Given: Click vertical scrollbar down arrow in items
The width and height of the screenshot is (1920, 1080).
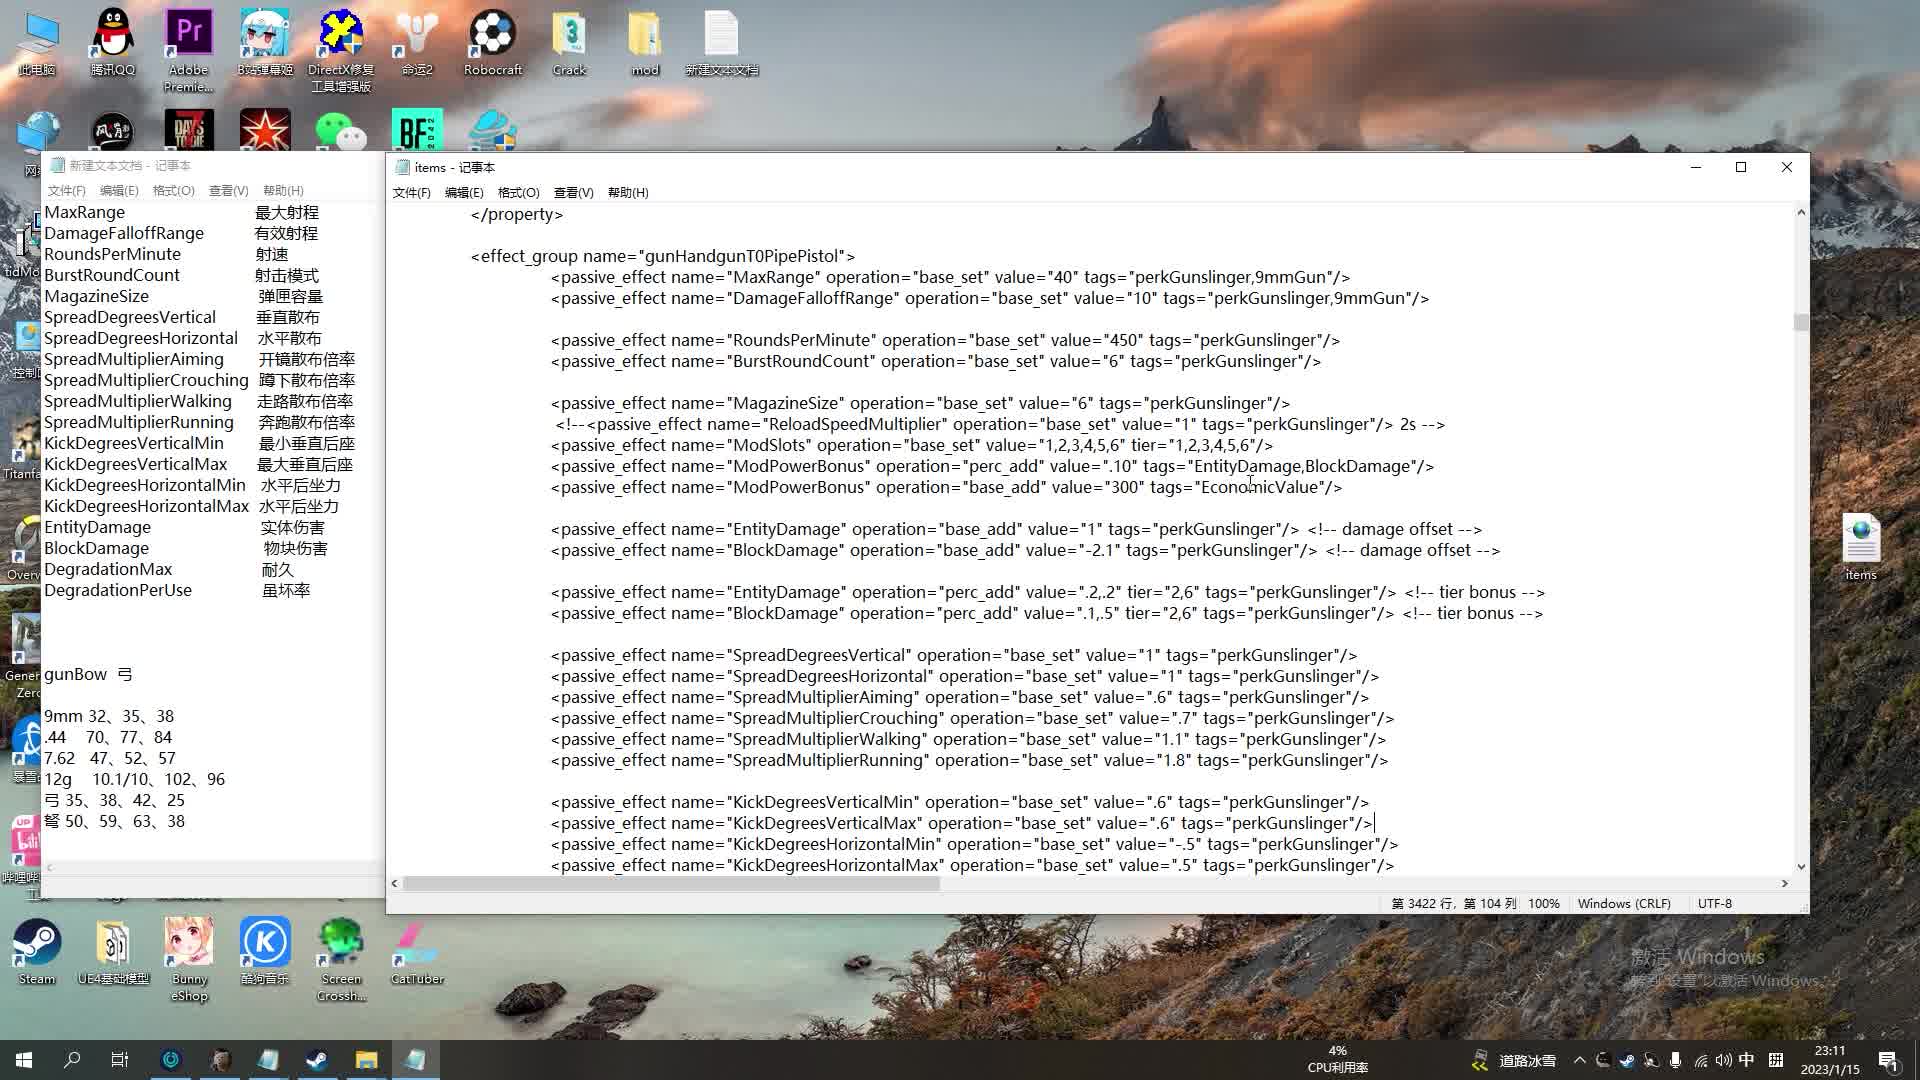Looking at the screenshot, I should coord(1801,866).
